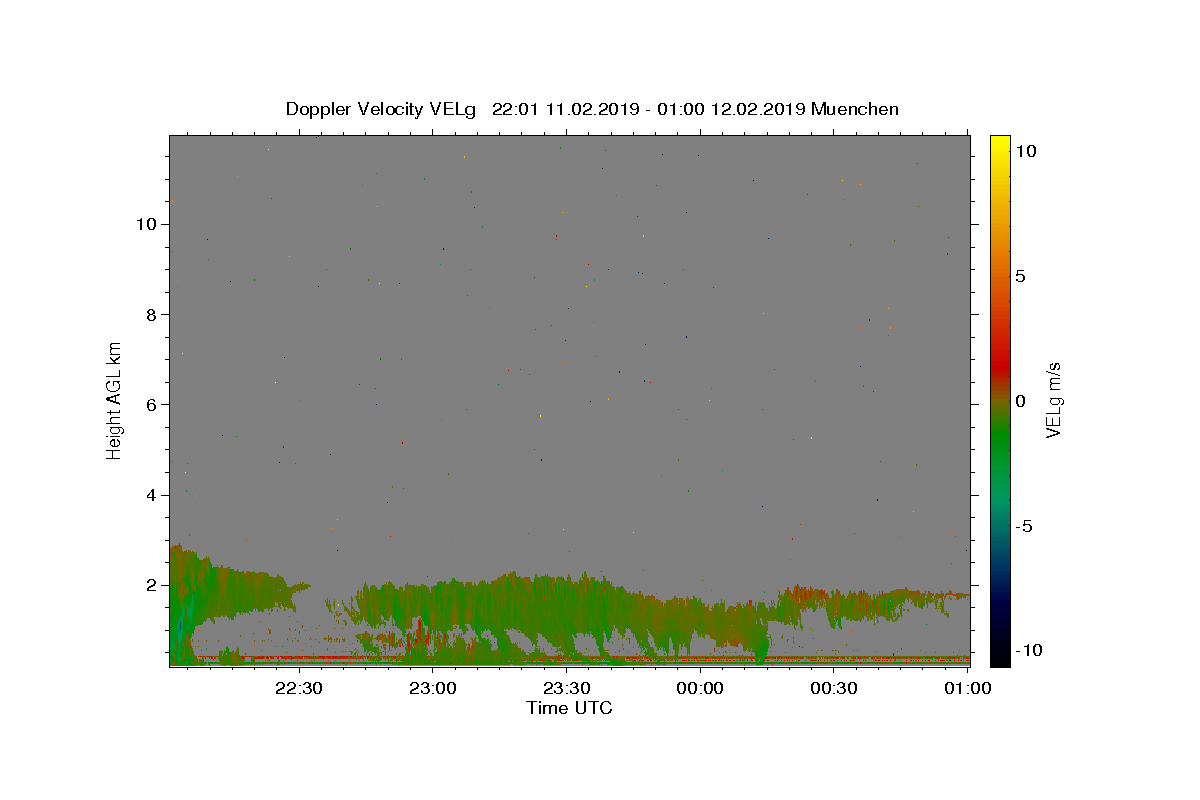The width and height of the screenshot is (1200, 800).
Task: Click the 'Time UTC' axis label
Action: [569, 708]
